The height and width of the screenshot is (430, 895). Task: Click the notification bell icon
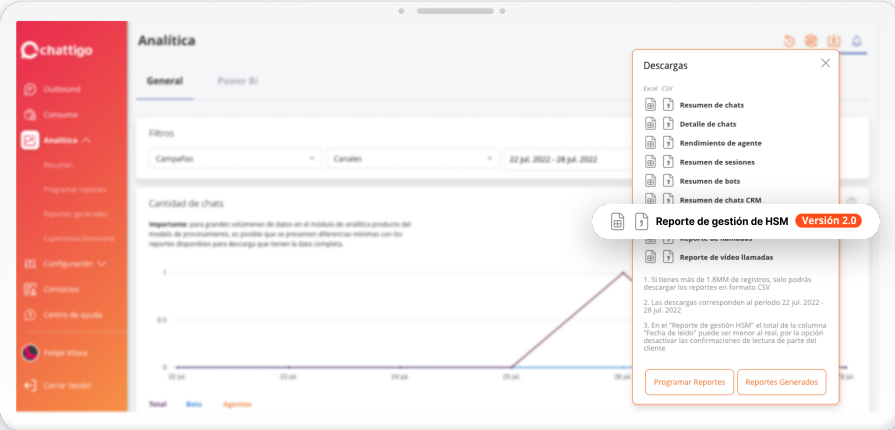[x=856, y=41]
